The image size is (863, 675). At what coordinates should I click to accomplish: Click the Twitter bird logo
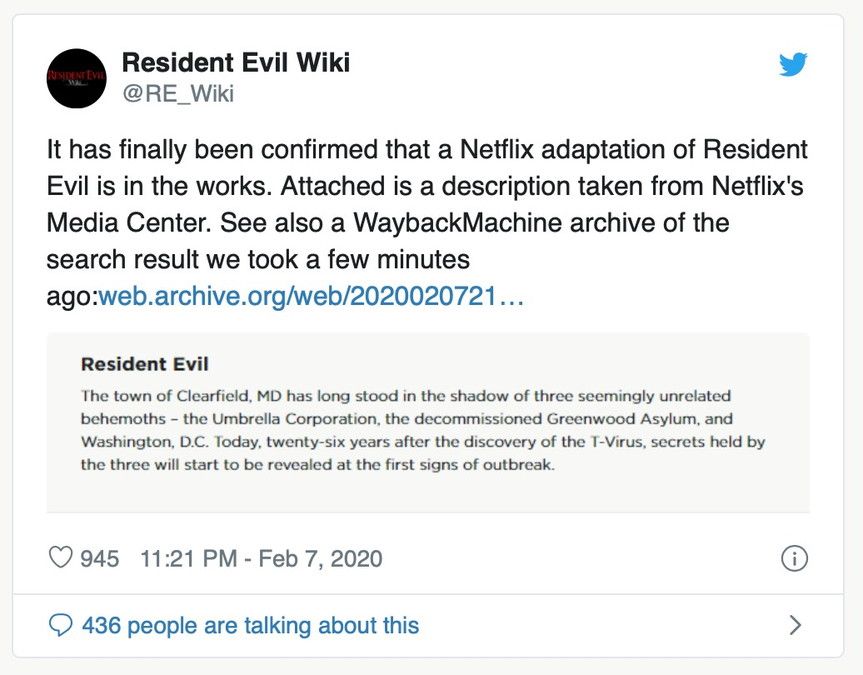coord(793,64)
